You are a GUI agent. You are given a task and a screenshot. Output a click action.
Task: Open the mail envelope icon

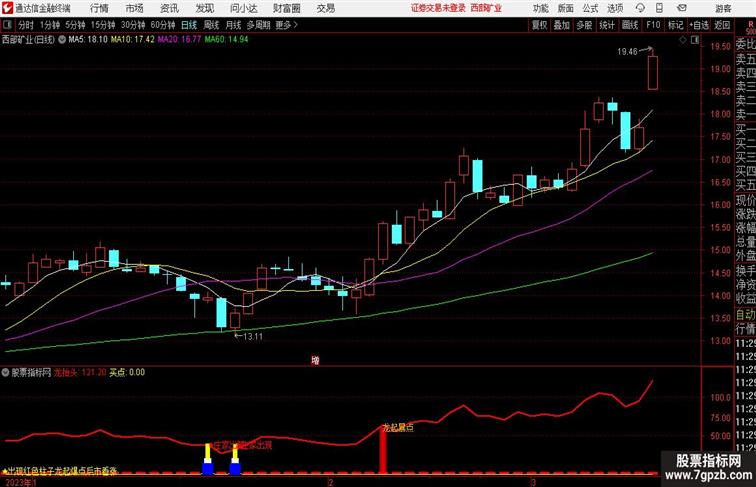[682, 8]
